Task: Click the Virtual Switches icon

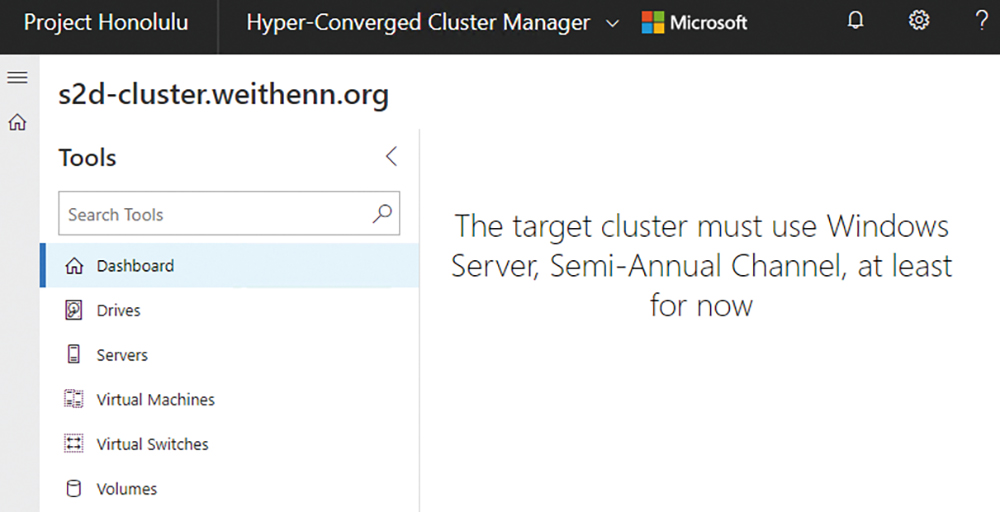Action: [74, 444]
